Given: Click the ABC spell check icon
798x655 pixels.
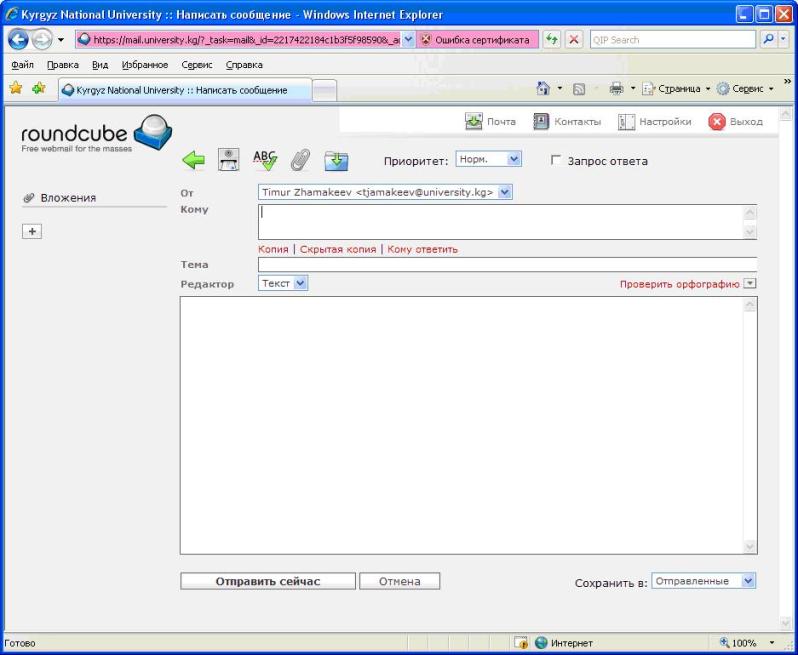Looking at the screenshot, I should [264, 160].
